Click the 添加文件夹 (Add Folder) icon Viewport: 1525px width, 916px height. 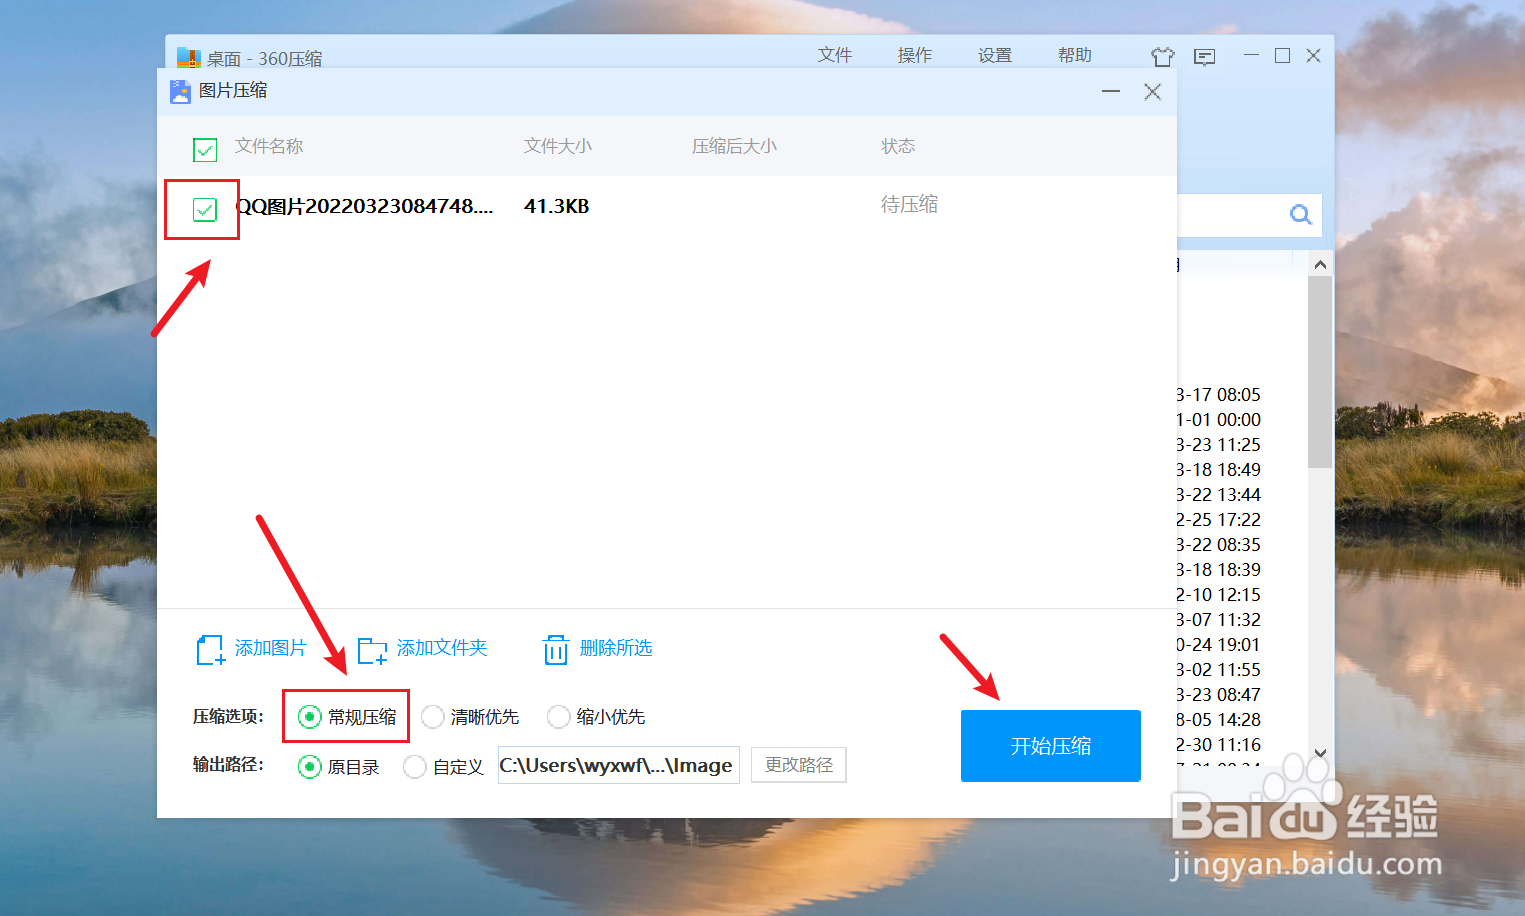[x=371, y=650]
